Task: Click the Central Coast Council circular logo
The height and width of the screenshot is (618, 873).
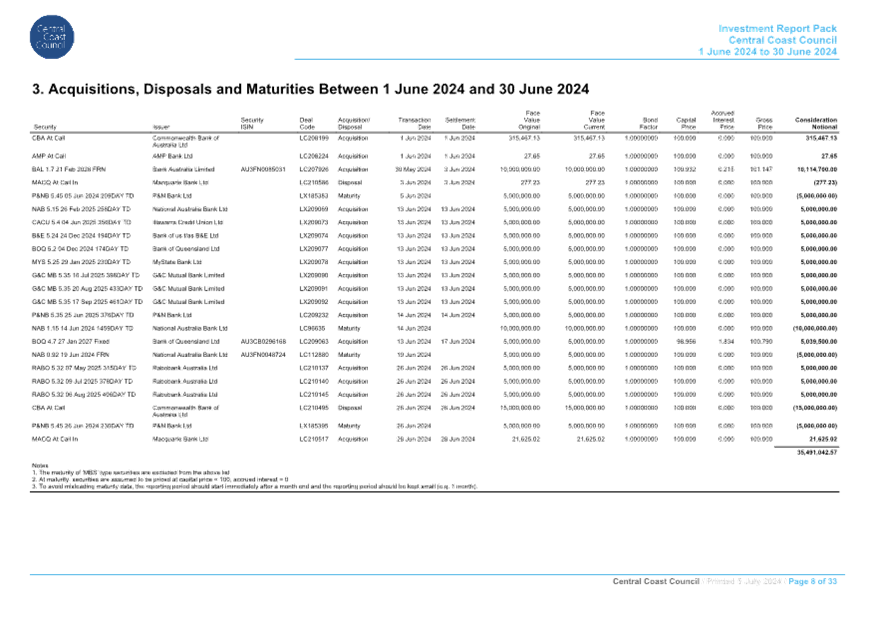Action: 52,37
